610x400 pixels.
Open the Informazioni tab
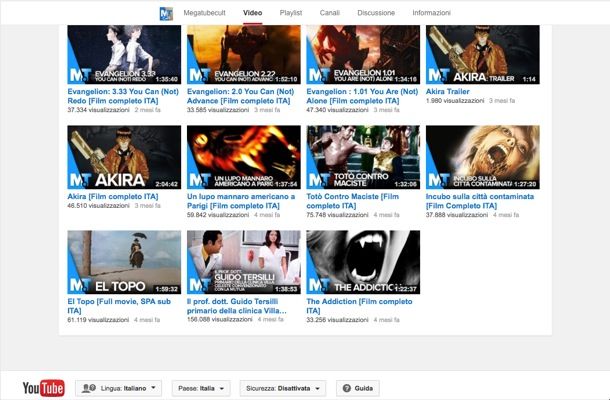pos(431,13)
